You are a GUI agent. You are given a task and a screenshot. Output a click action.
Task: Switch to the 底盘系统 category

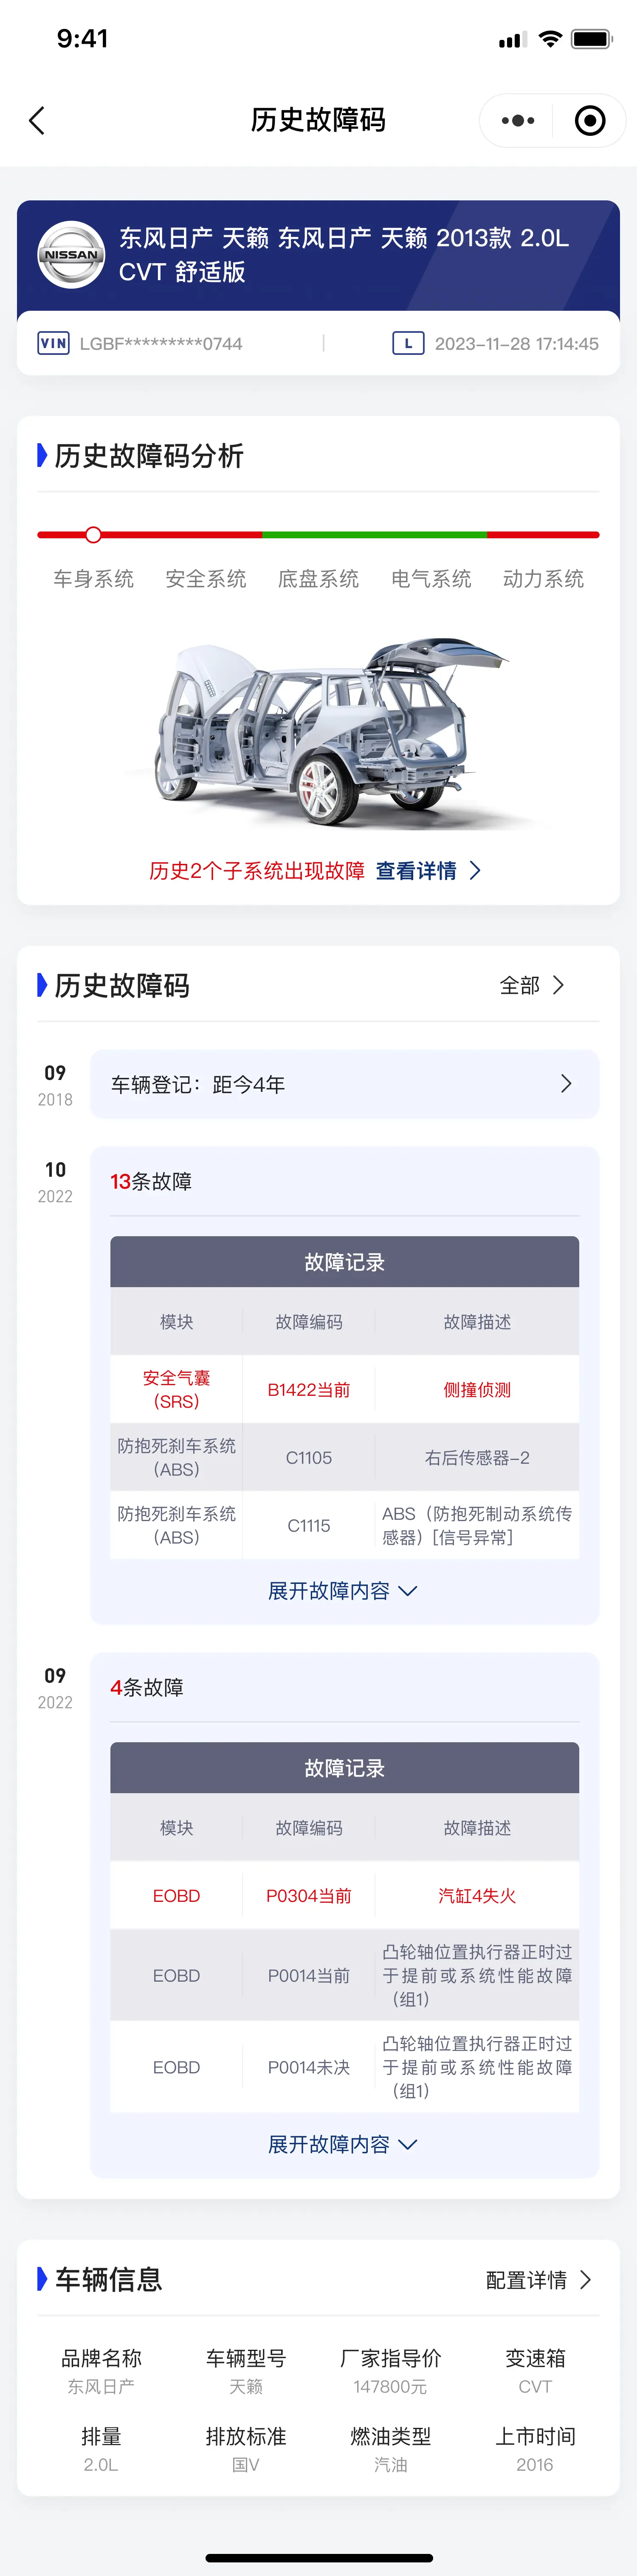tap(318, 579)
